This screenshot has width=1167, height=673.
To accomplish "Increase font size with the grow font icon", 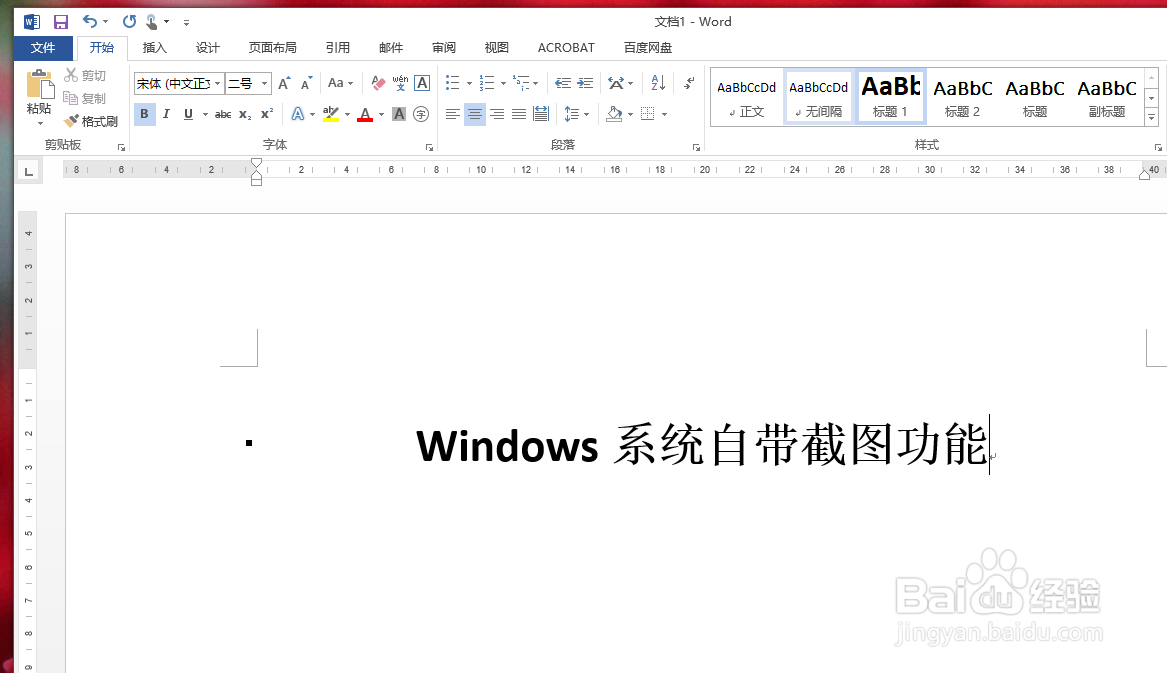I will 284,83.
